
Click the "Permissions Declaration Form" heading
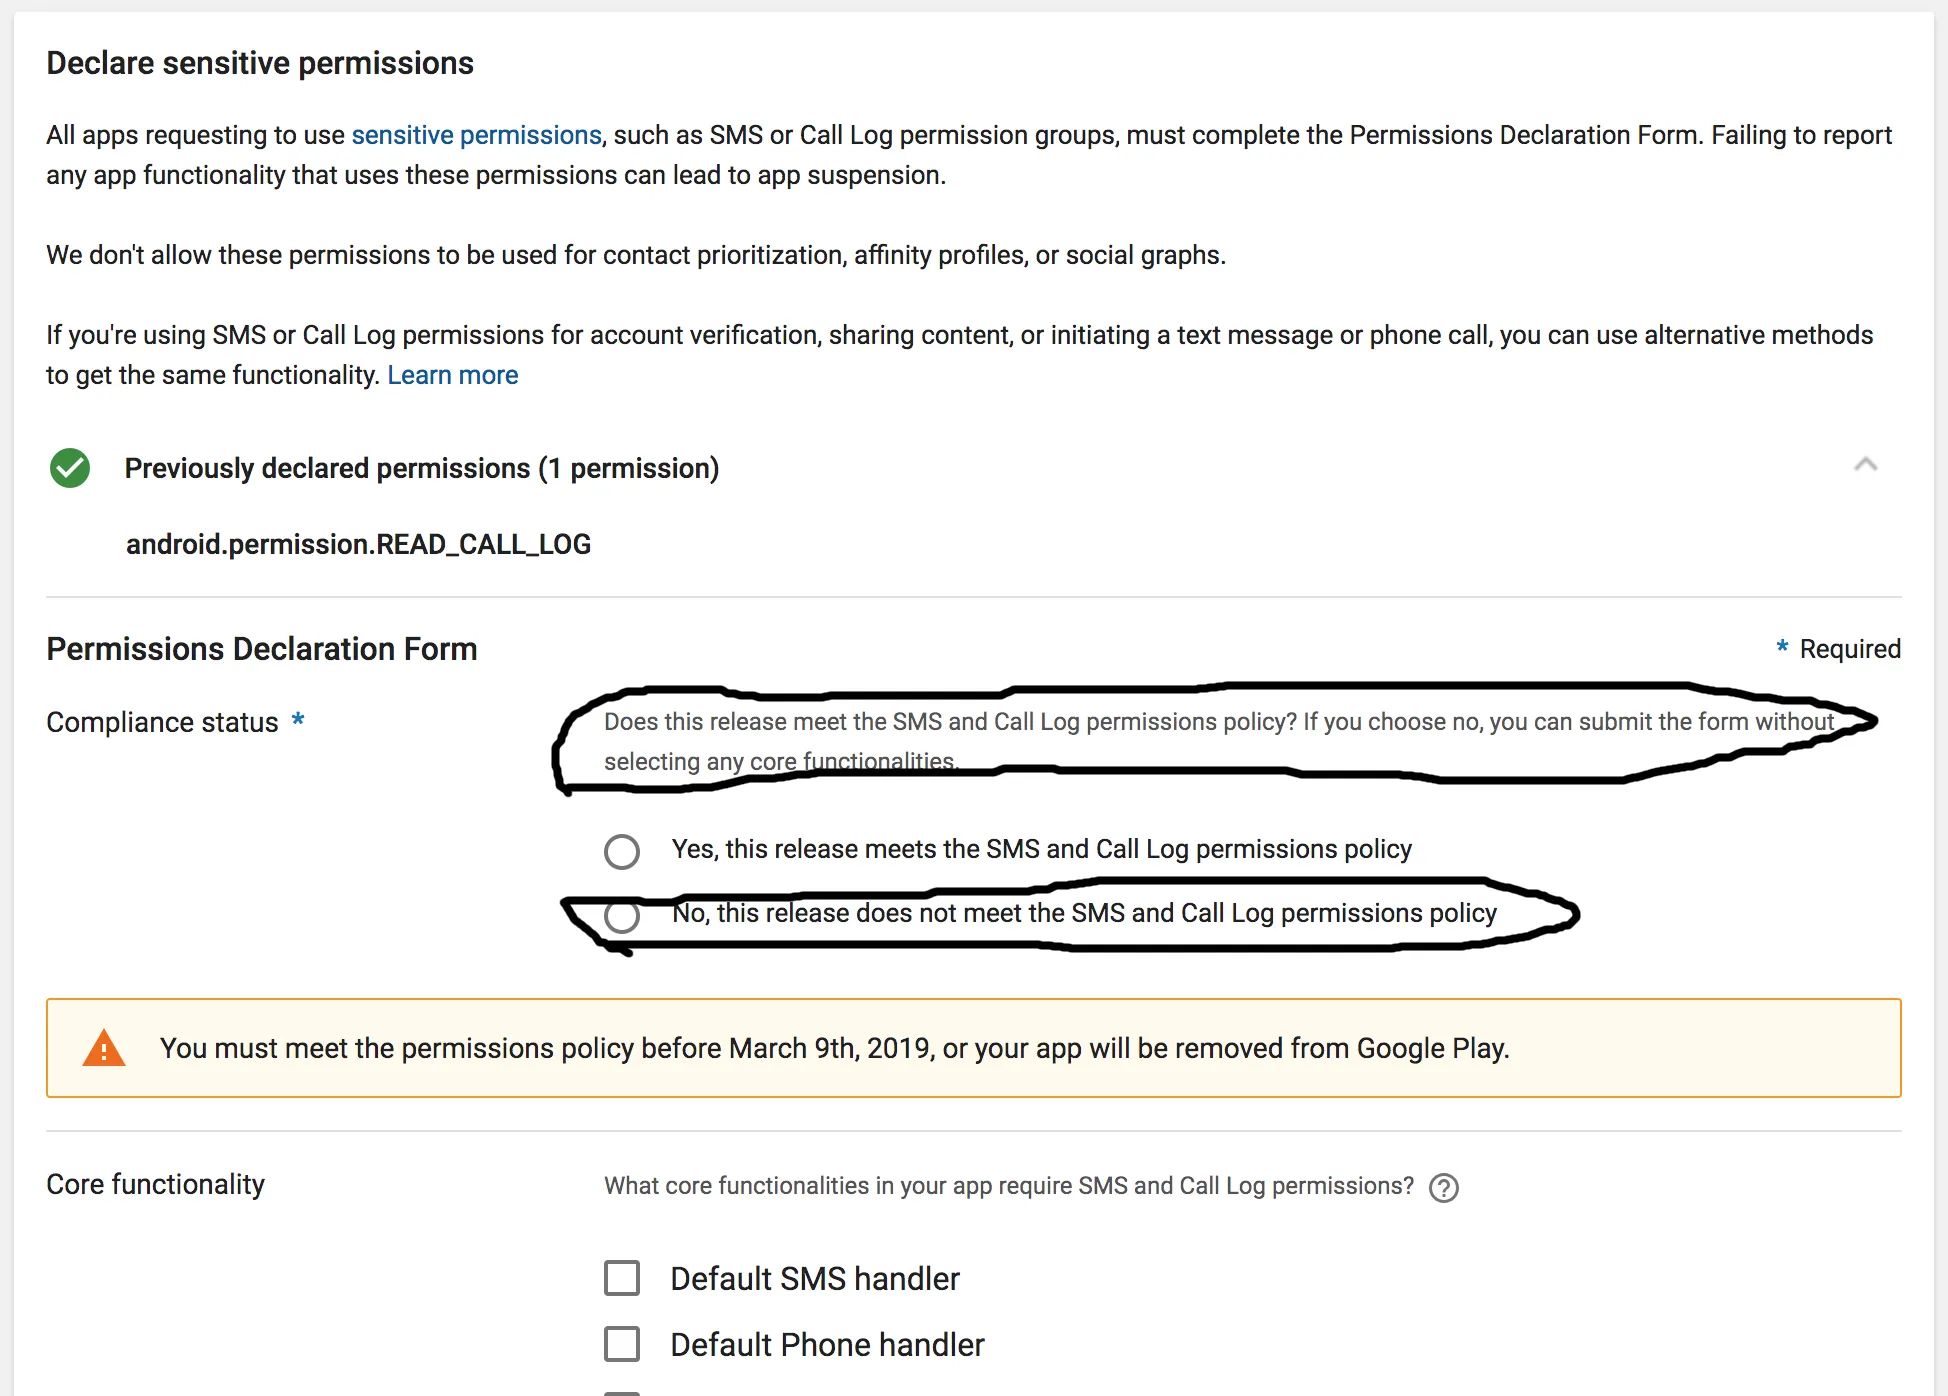tap(261, 649)
